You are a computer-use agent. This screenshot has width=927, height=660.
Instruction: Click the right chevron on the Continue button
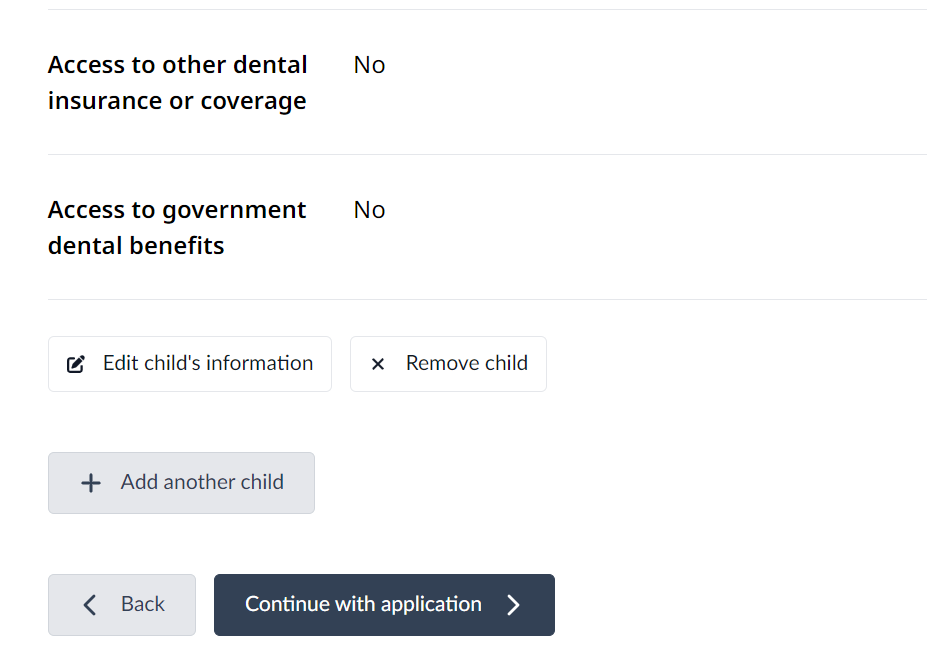point(514,604)
